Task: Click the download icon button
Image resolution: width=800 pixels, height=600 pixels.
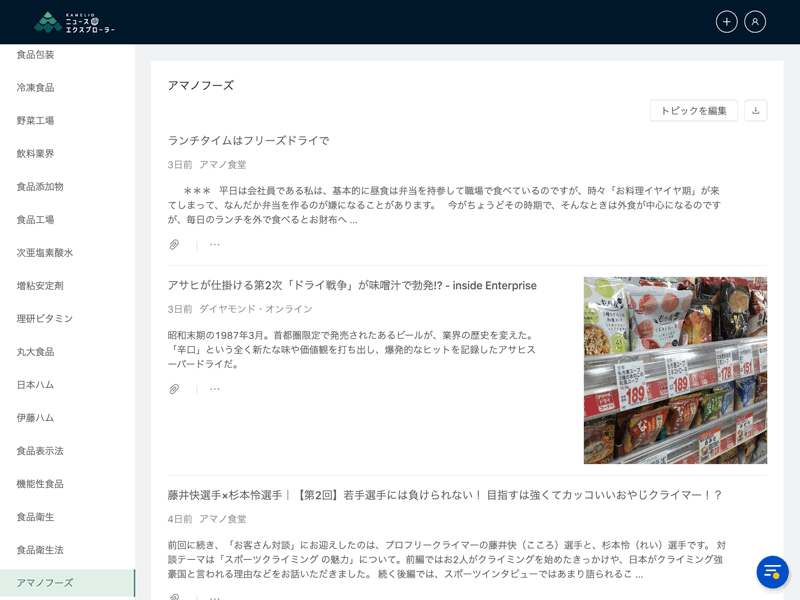Action: (756, 111)
